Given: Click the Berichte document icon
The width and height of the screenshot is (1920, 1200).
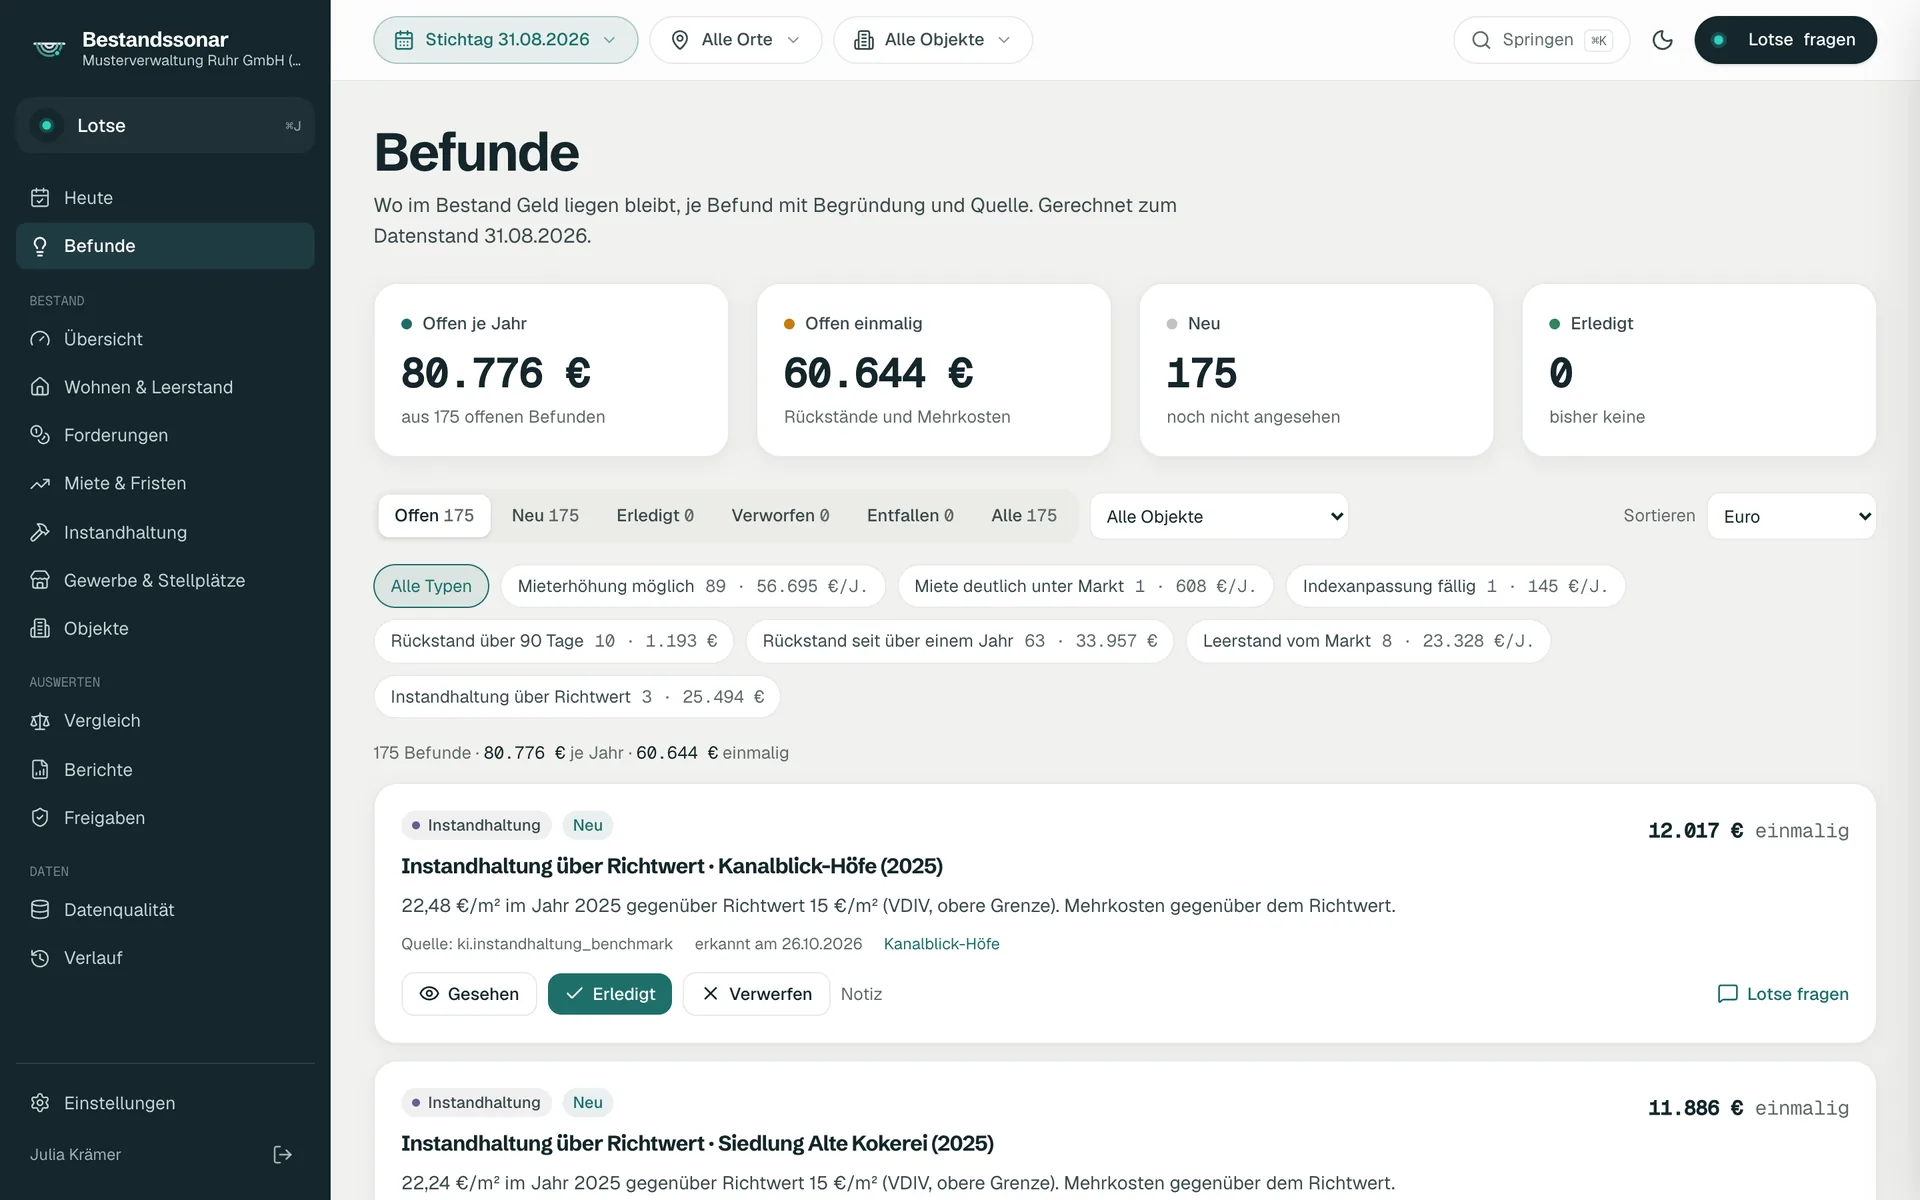Looking at the screenshot, I should 40,770.
